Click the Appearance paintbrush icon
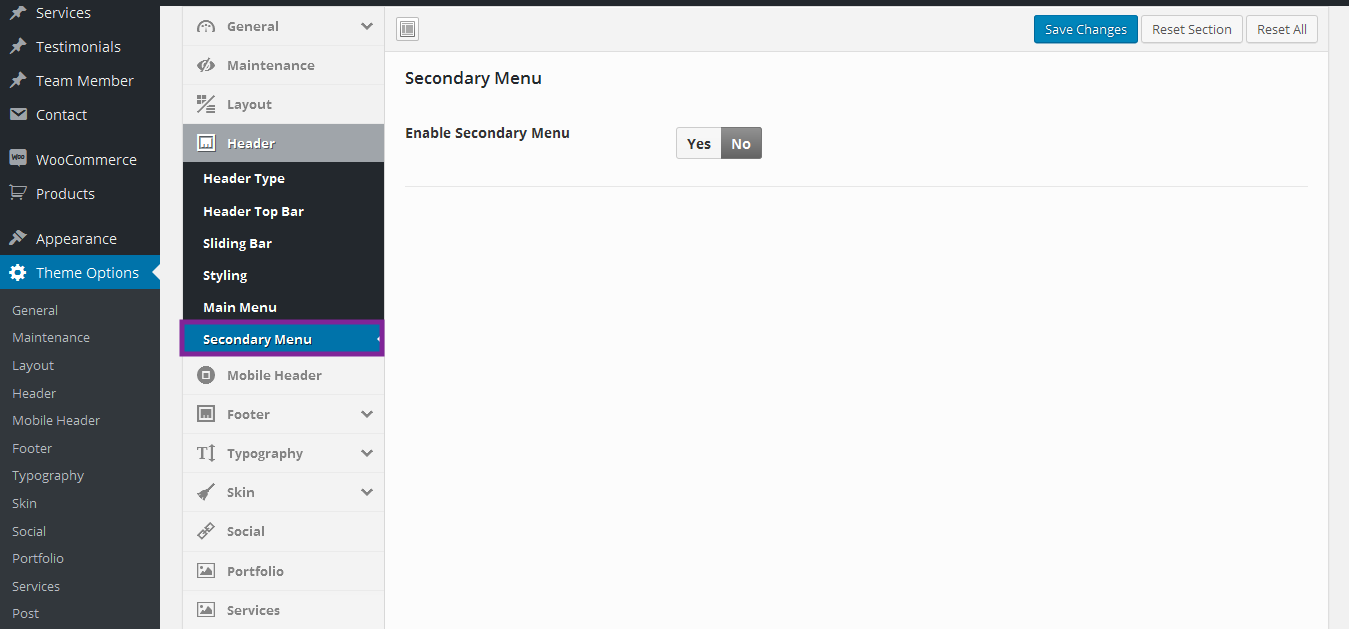 pos(17,238)
